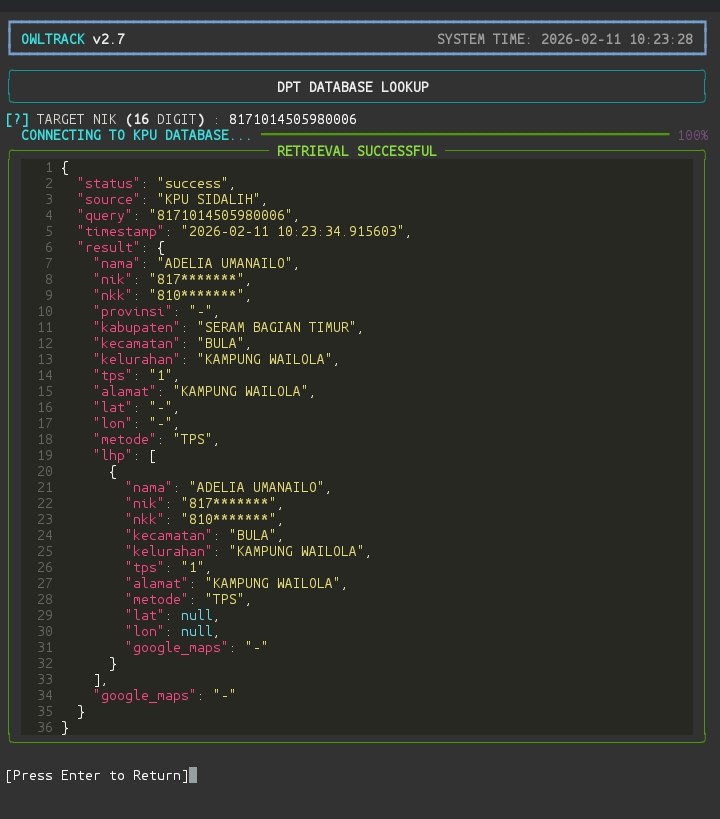Click the system time value 2026-02-11 10:23:28
The height and width of the screenshot is (819, 720).
pyautogui.click(x=617, y=39)
